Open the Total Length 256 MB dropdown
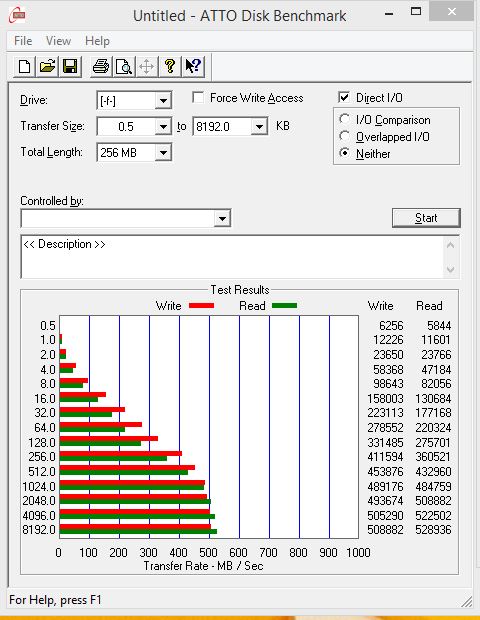480x620 pixels. [163, 152]
